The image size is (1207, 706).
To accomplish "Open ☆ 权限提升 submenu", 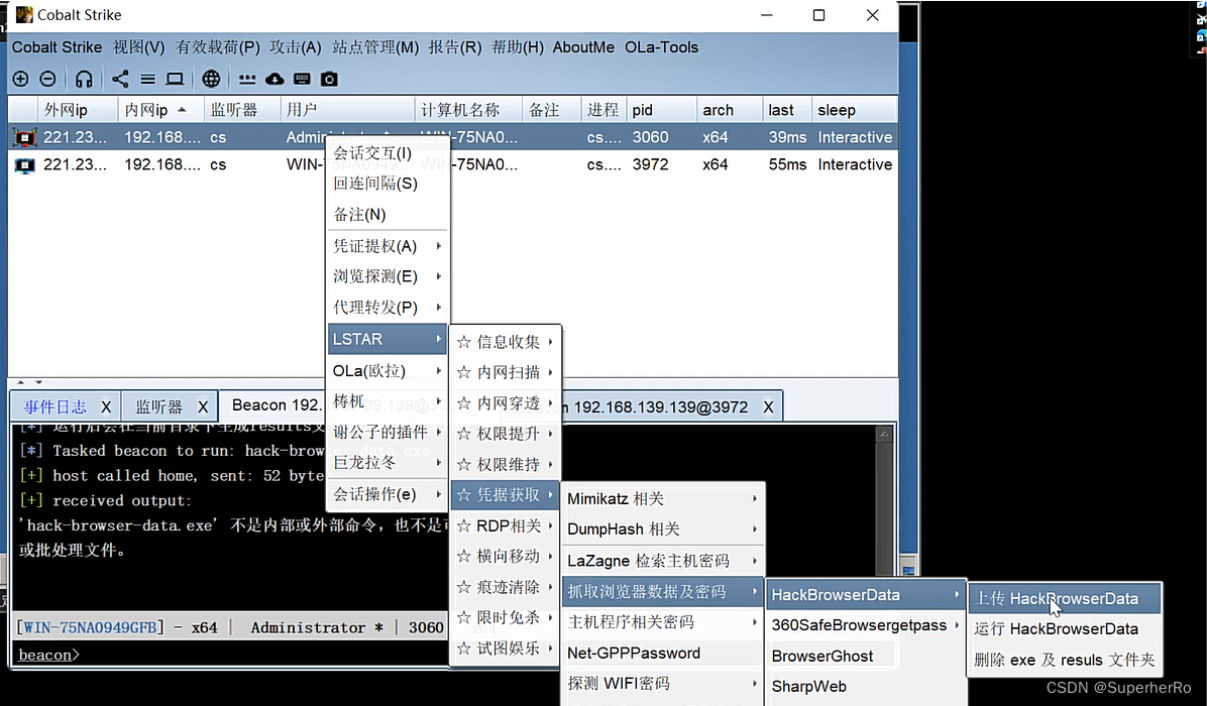I will click(505, 434).
